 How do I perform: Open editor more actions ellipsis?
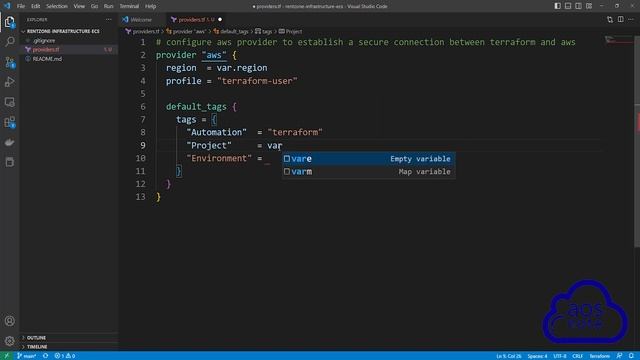(x=631, y=20)
